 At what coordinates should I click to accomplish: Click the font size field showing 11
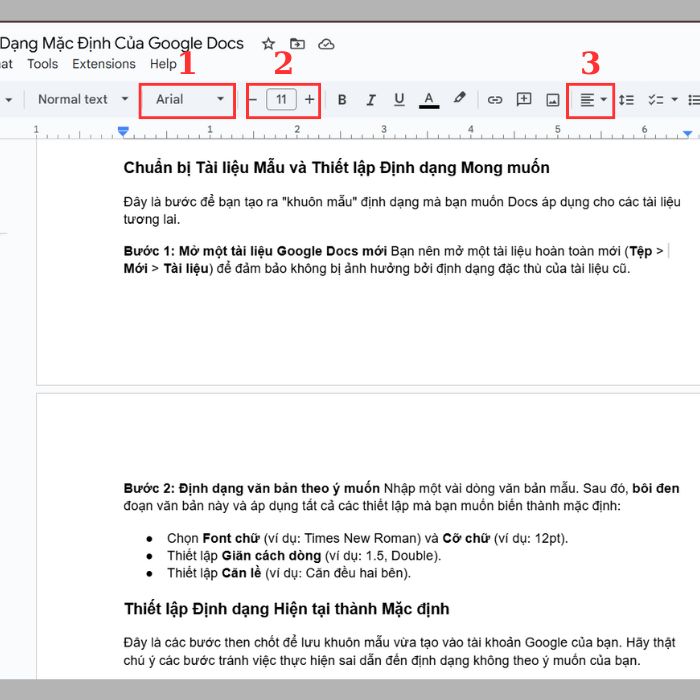click(281, 99)
